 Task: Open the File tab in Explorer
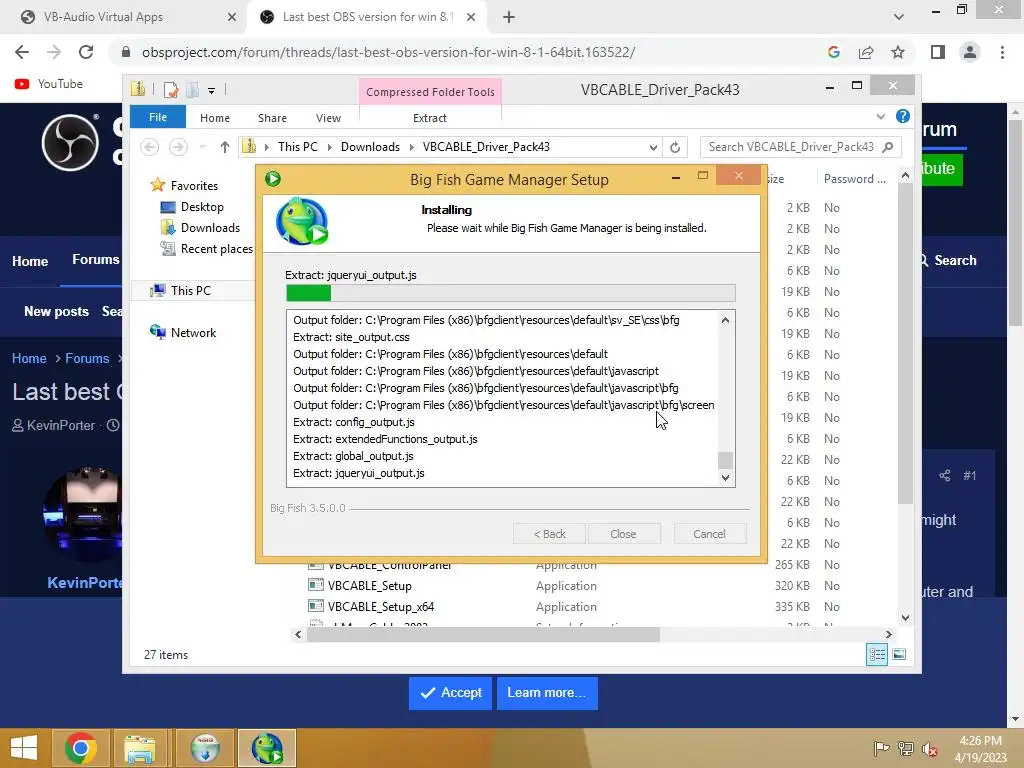158,118
